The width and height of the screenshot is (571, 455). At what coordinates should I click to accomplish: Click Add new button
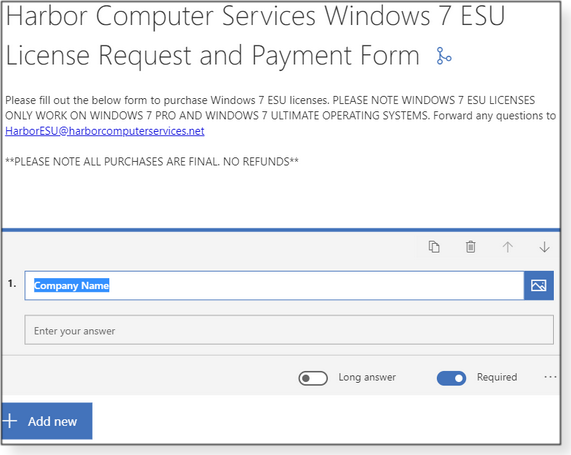point(47,421)
